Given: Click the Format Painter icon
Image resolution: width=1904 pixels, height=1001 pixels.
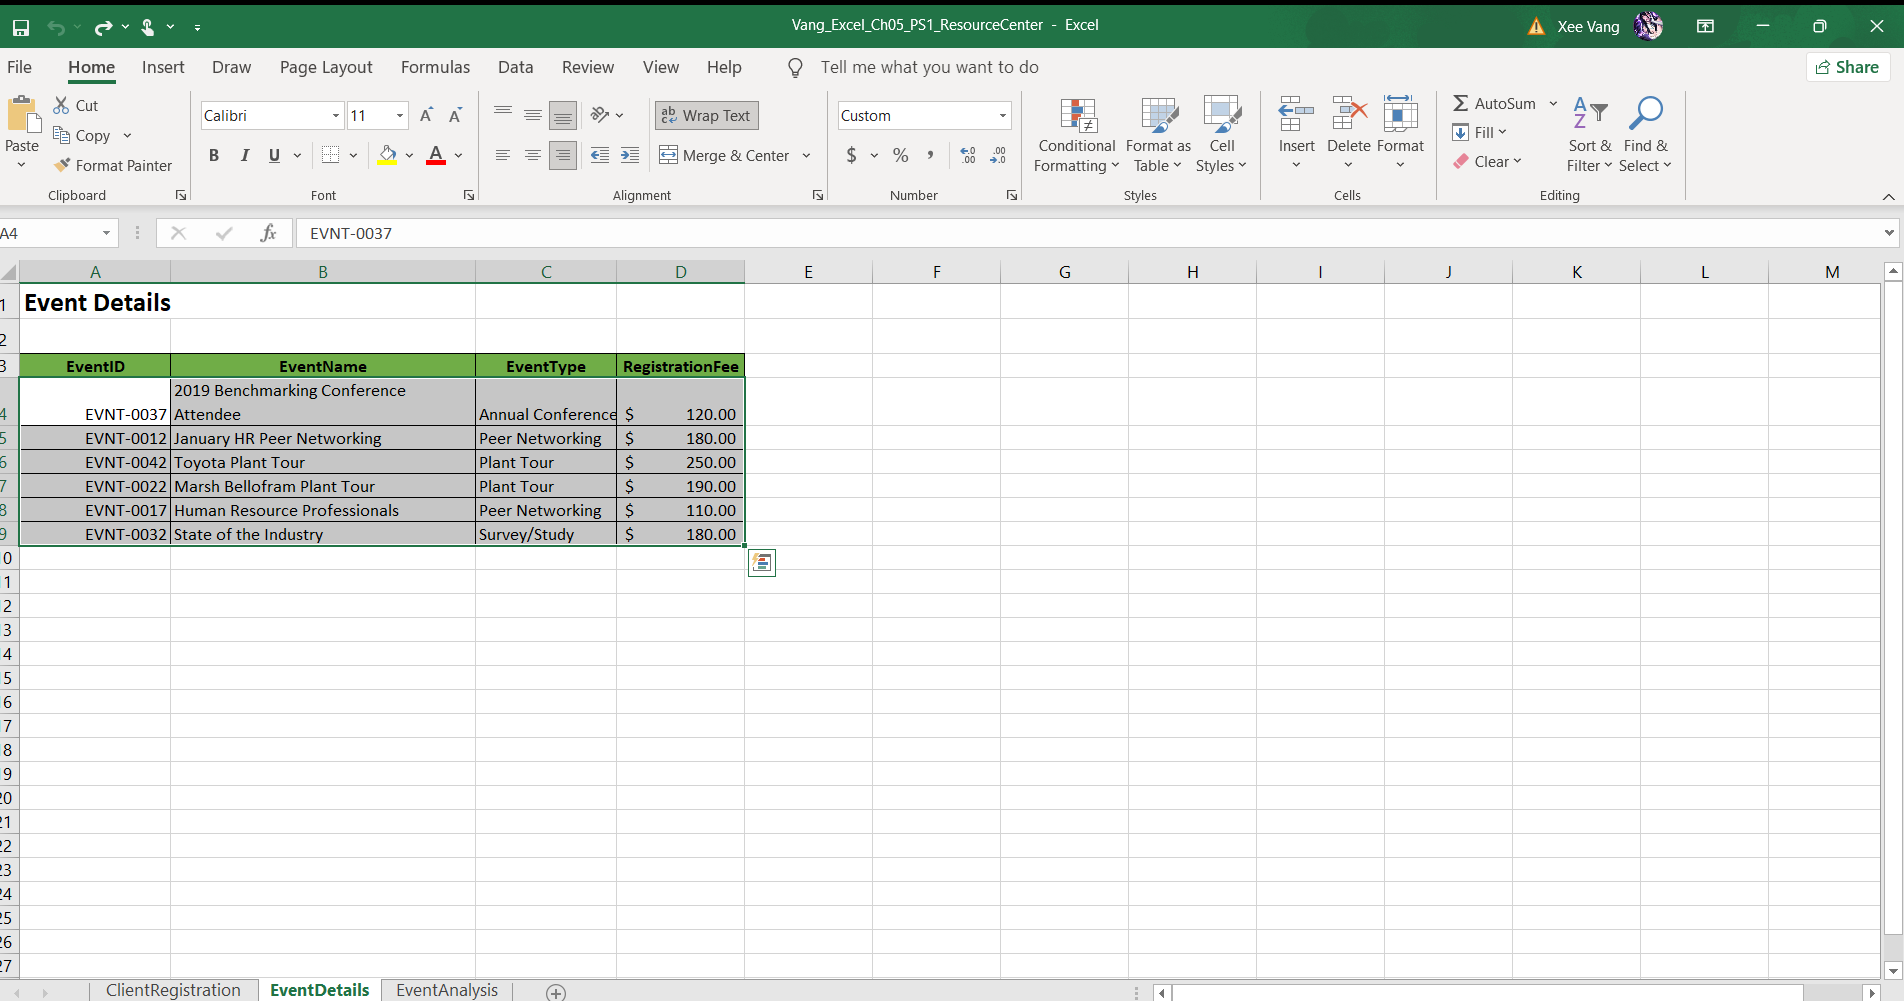Looking at the screenshot, I should 62,165.
